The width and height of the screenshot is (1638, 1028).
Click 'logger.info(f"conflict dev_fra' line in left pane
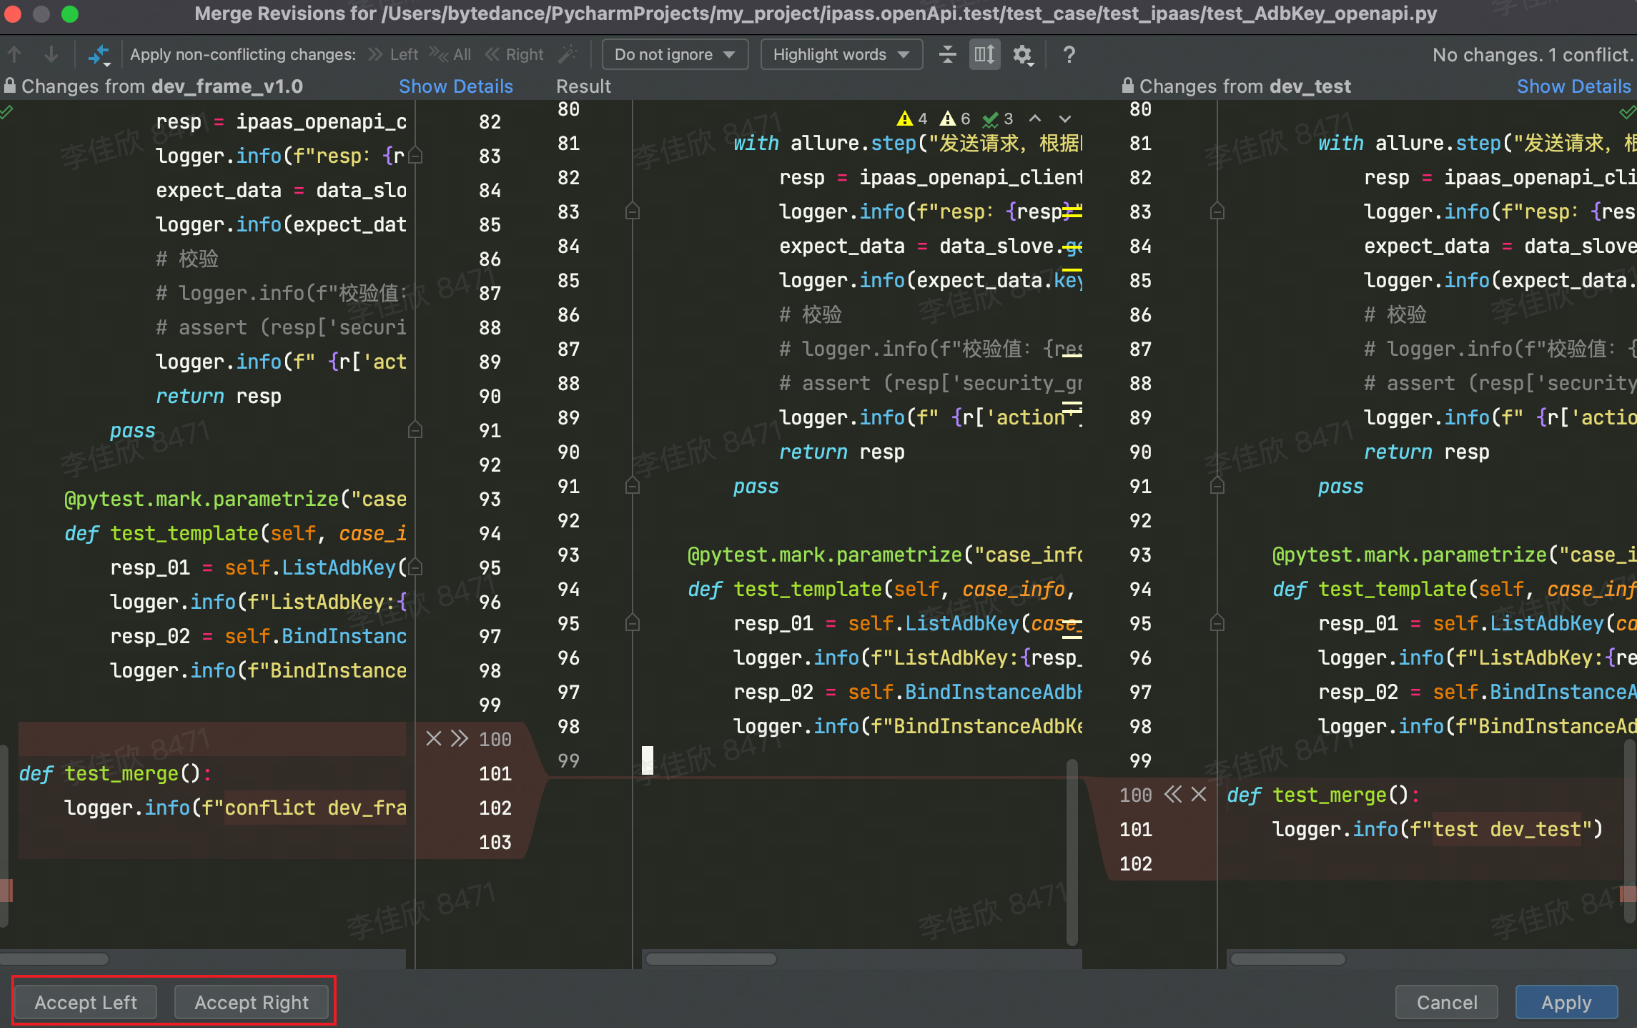coord(235,807)
